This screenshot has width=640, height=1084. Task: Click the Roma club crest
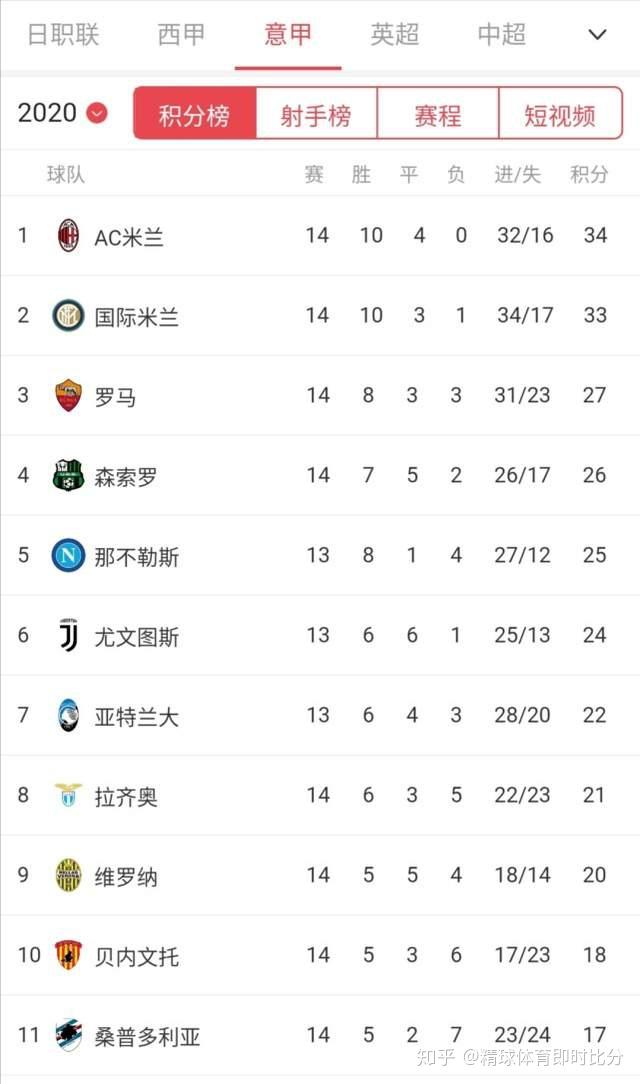[x=68, y=396]
